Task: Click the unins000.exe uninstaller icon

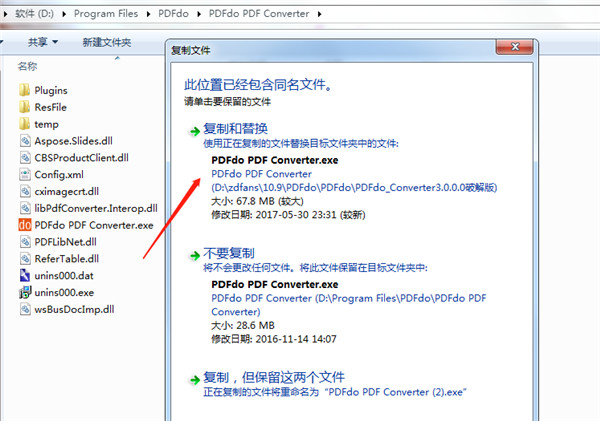Action: tap(25, 292)
